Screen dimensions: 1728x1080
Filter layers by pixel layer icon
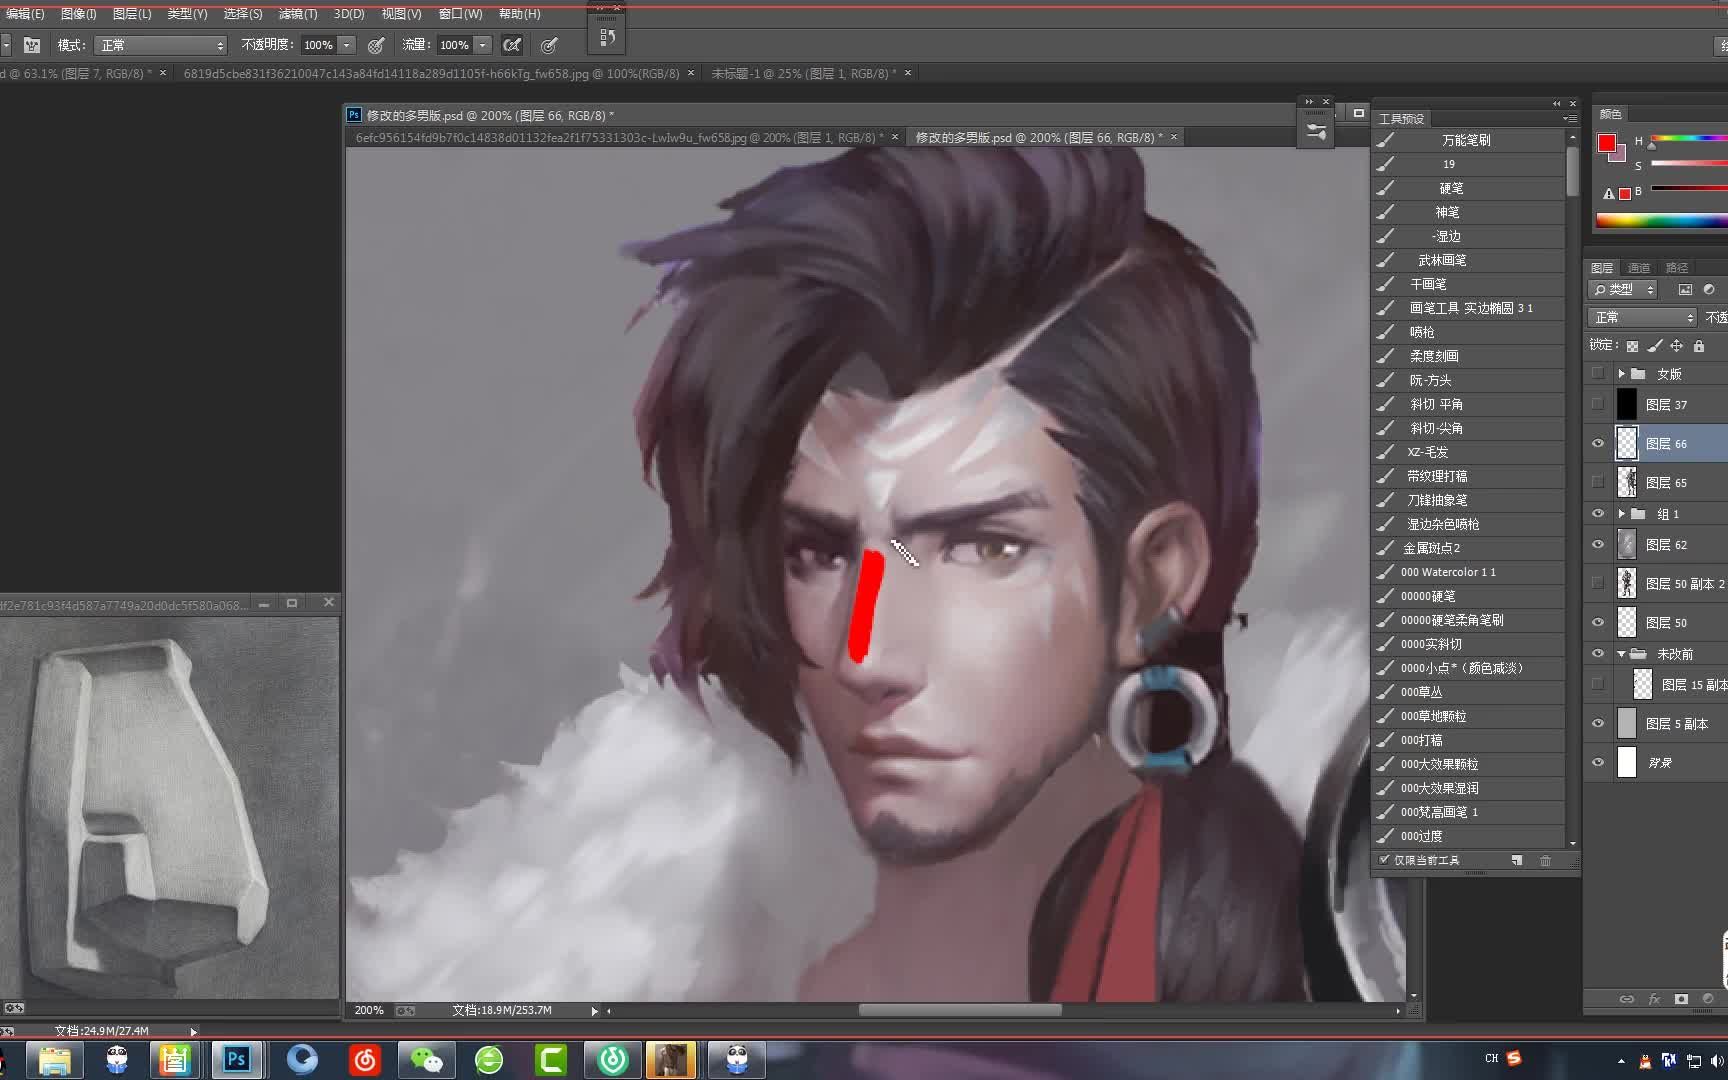point(1685,289)
